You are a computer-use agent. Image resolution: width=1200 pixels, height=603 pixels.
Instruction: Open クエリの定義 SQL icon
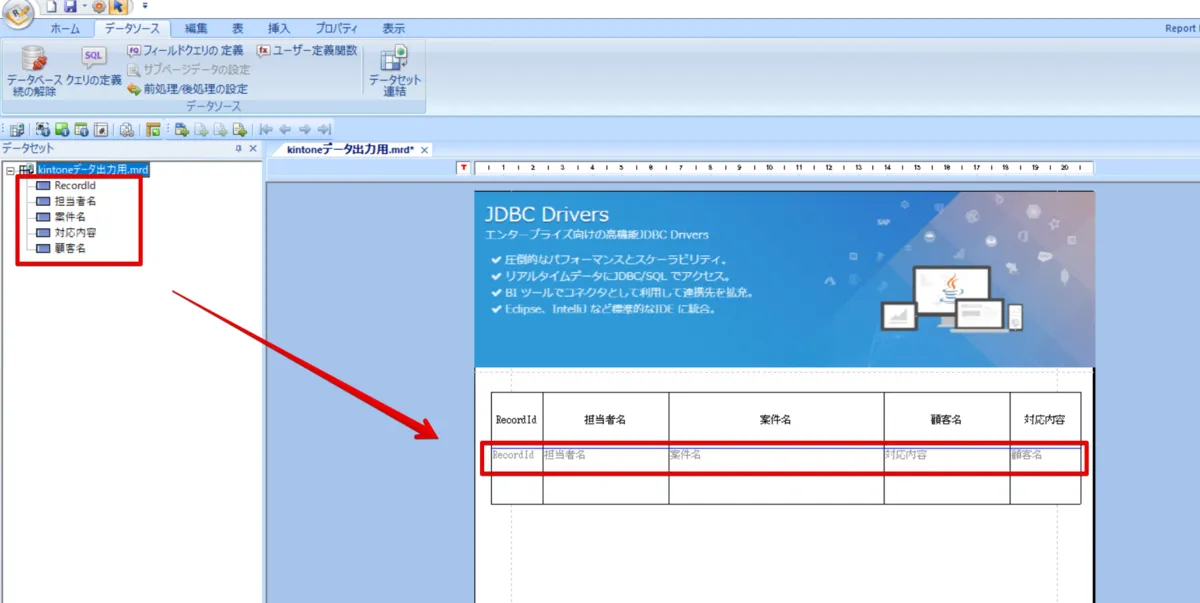point(94,59)
